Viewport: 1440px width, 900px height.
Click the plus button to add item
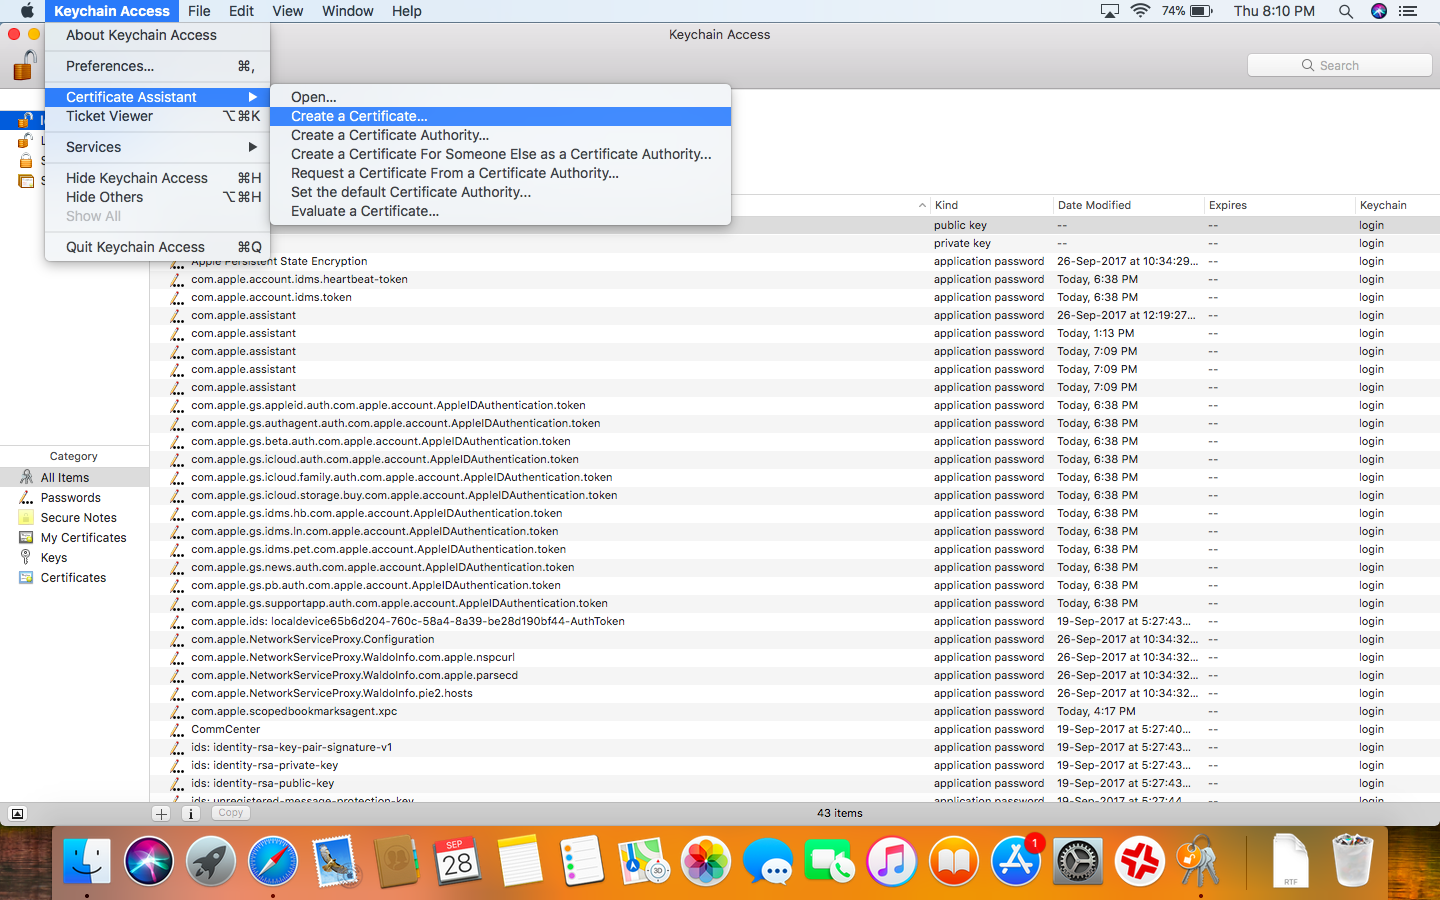click(161, 814)
